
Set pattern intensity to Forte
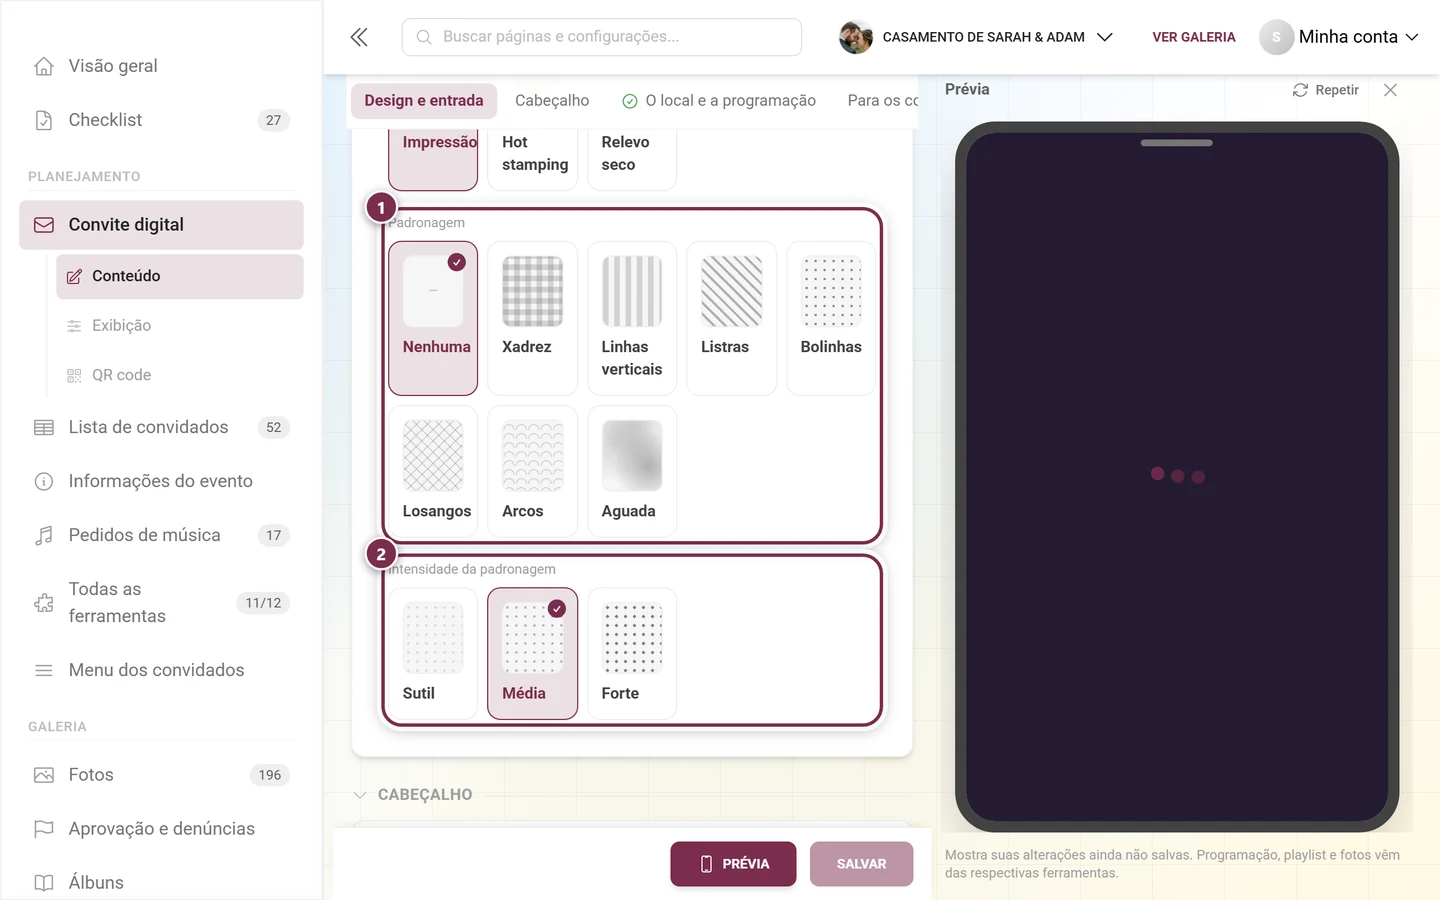pyautogui.click(x=632, y=653)
